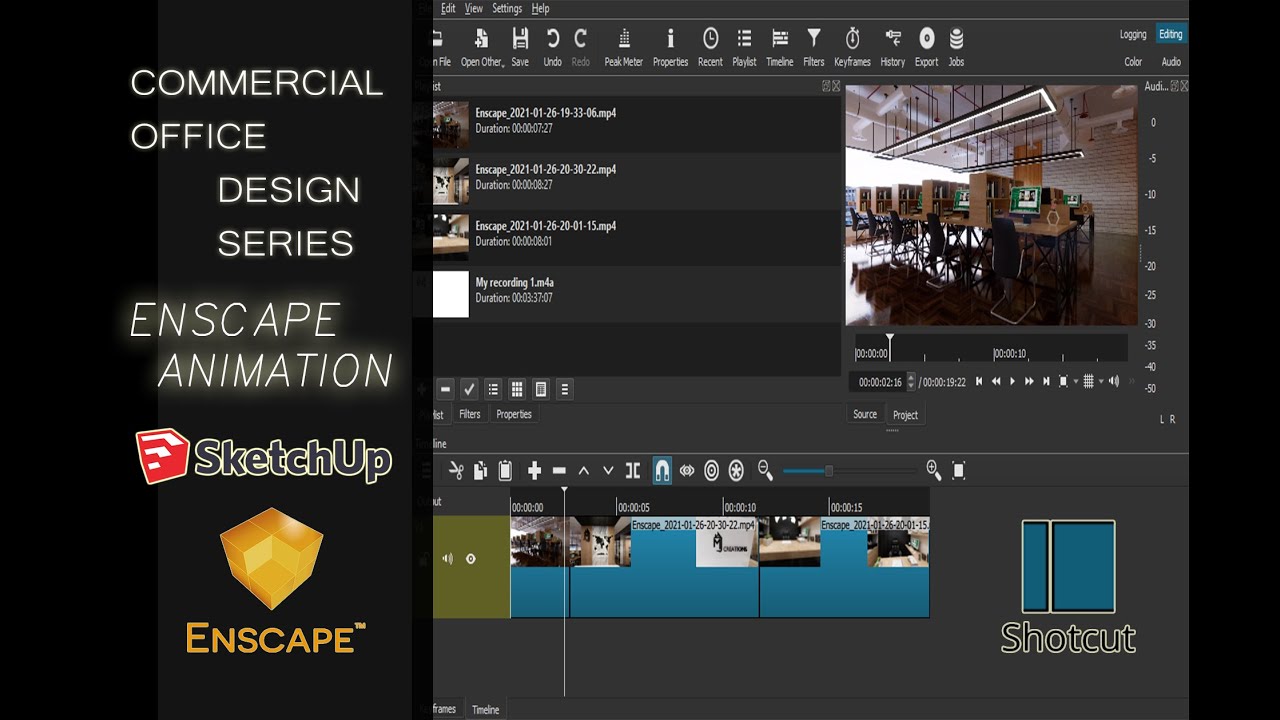Toggle timeline snapping magnet
The height and width of the screenshot is (720, 1280).
coord(662,470)
